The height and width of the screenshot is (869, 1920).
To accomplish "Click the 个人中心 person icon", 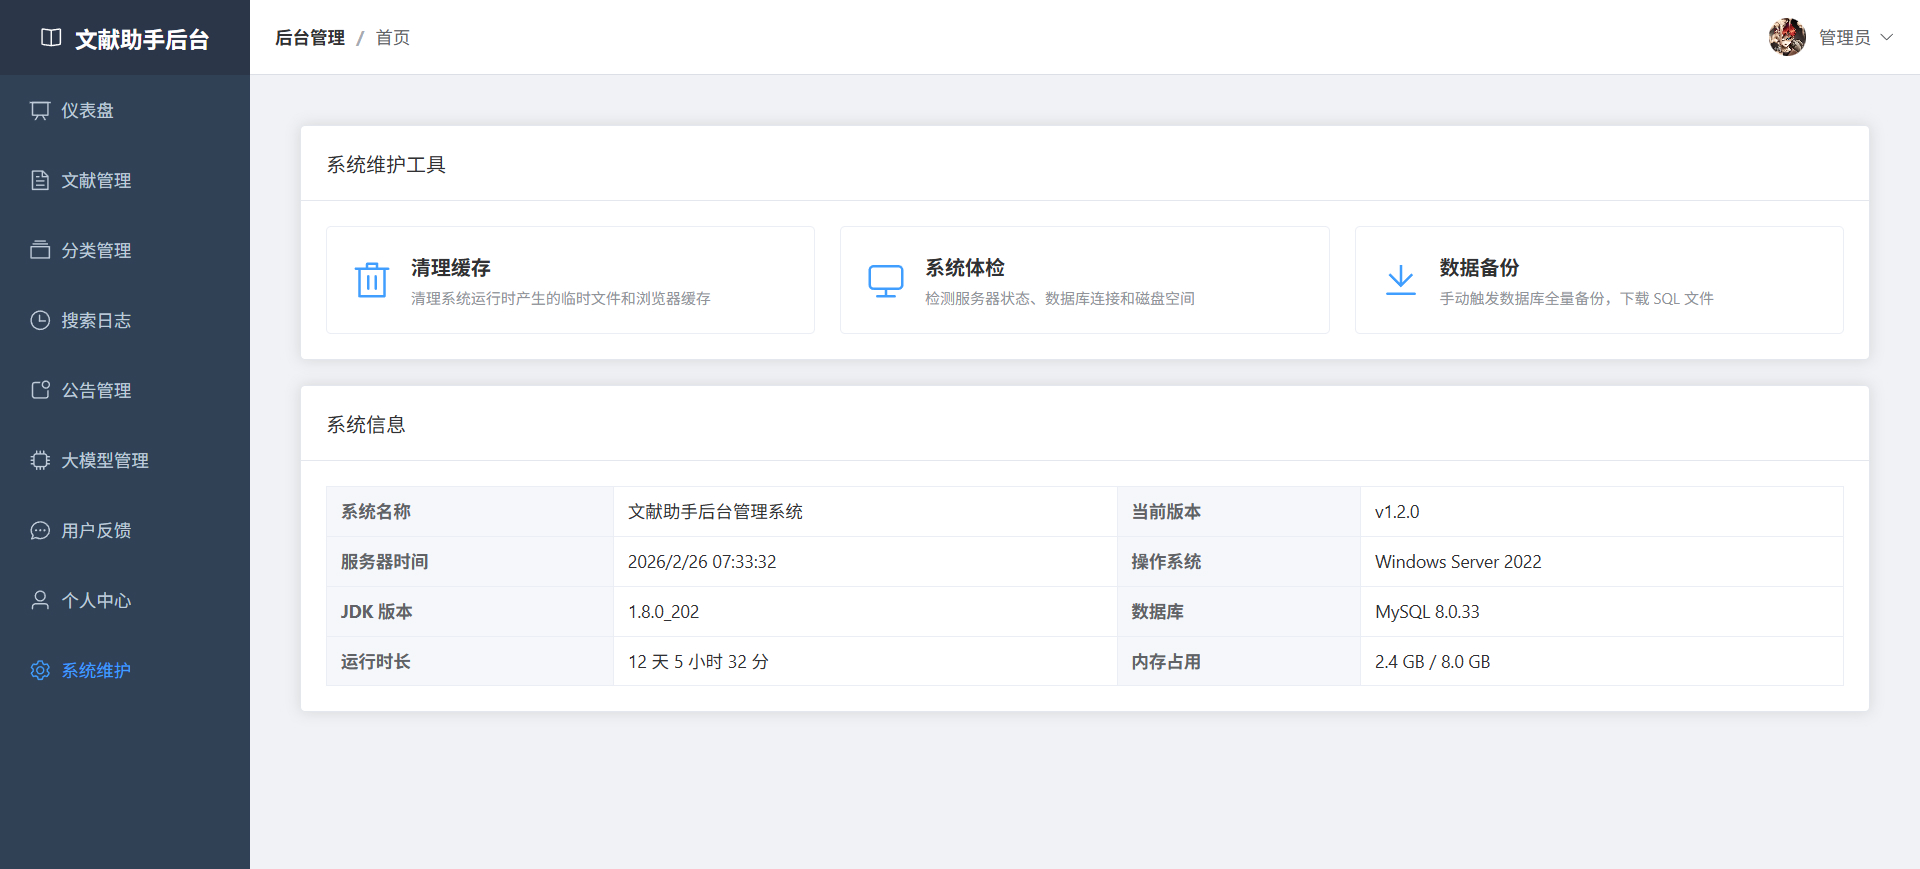I will [x=40, y=600].
